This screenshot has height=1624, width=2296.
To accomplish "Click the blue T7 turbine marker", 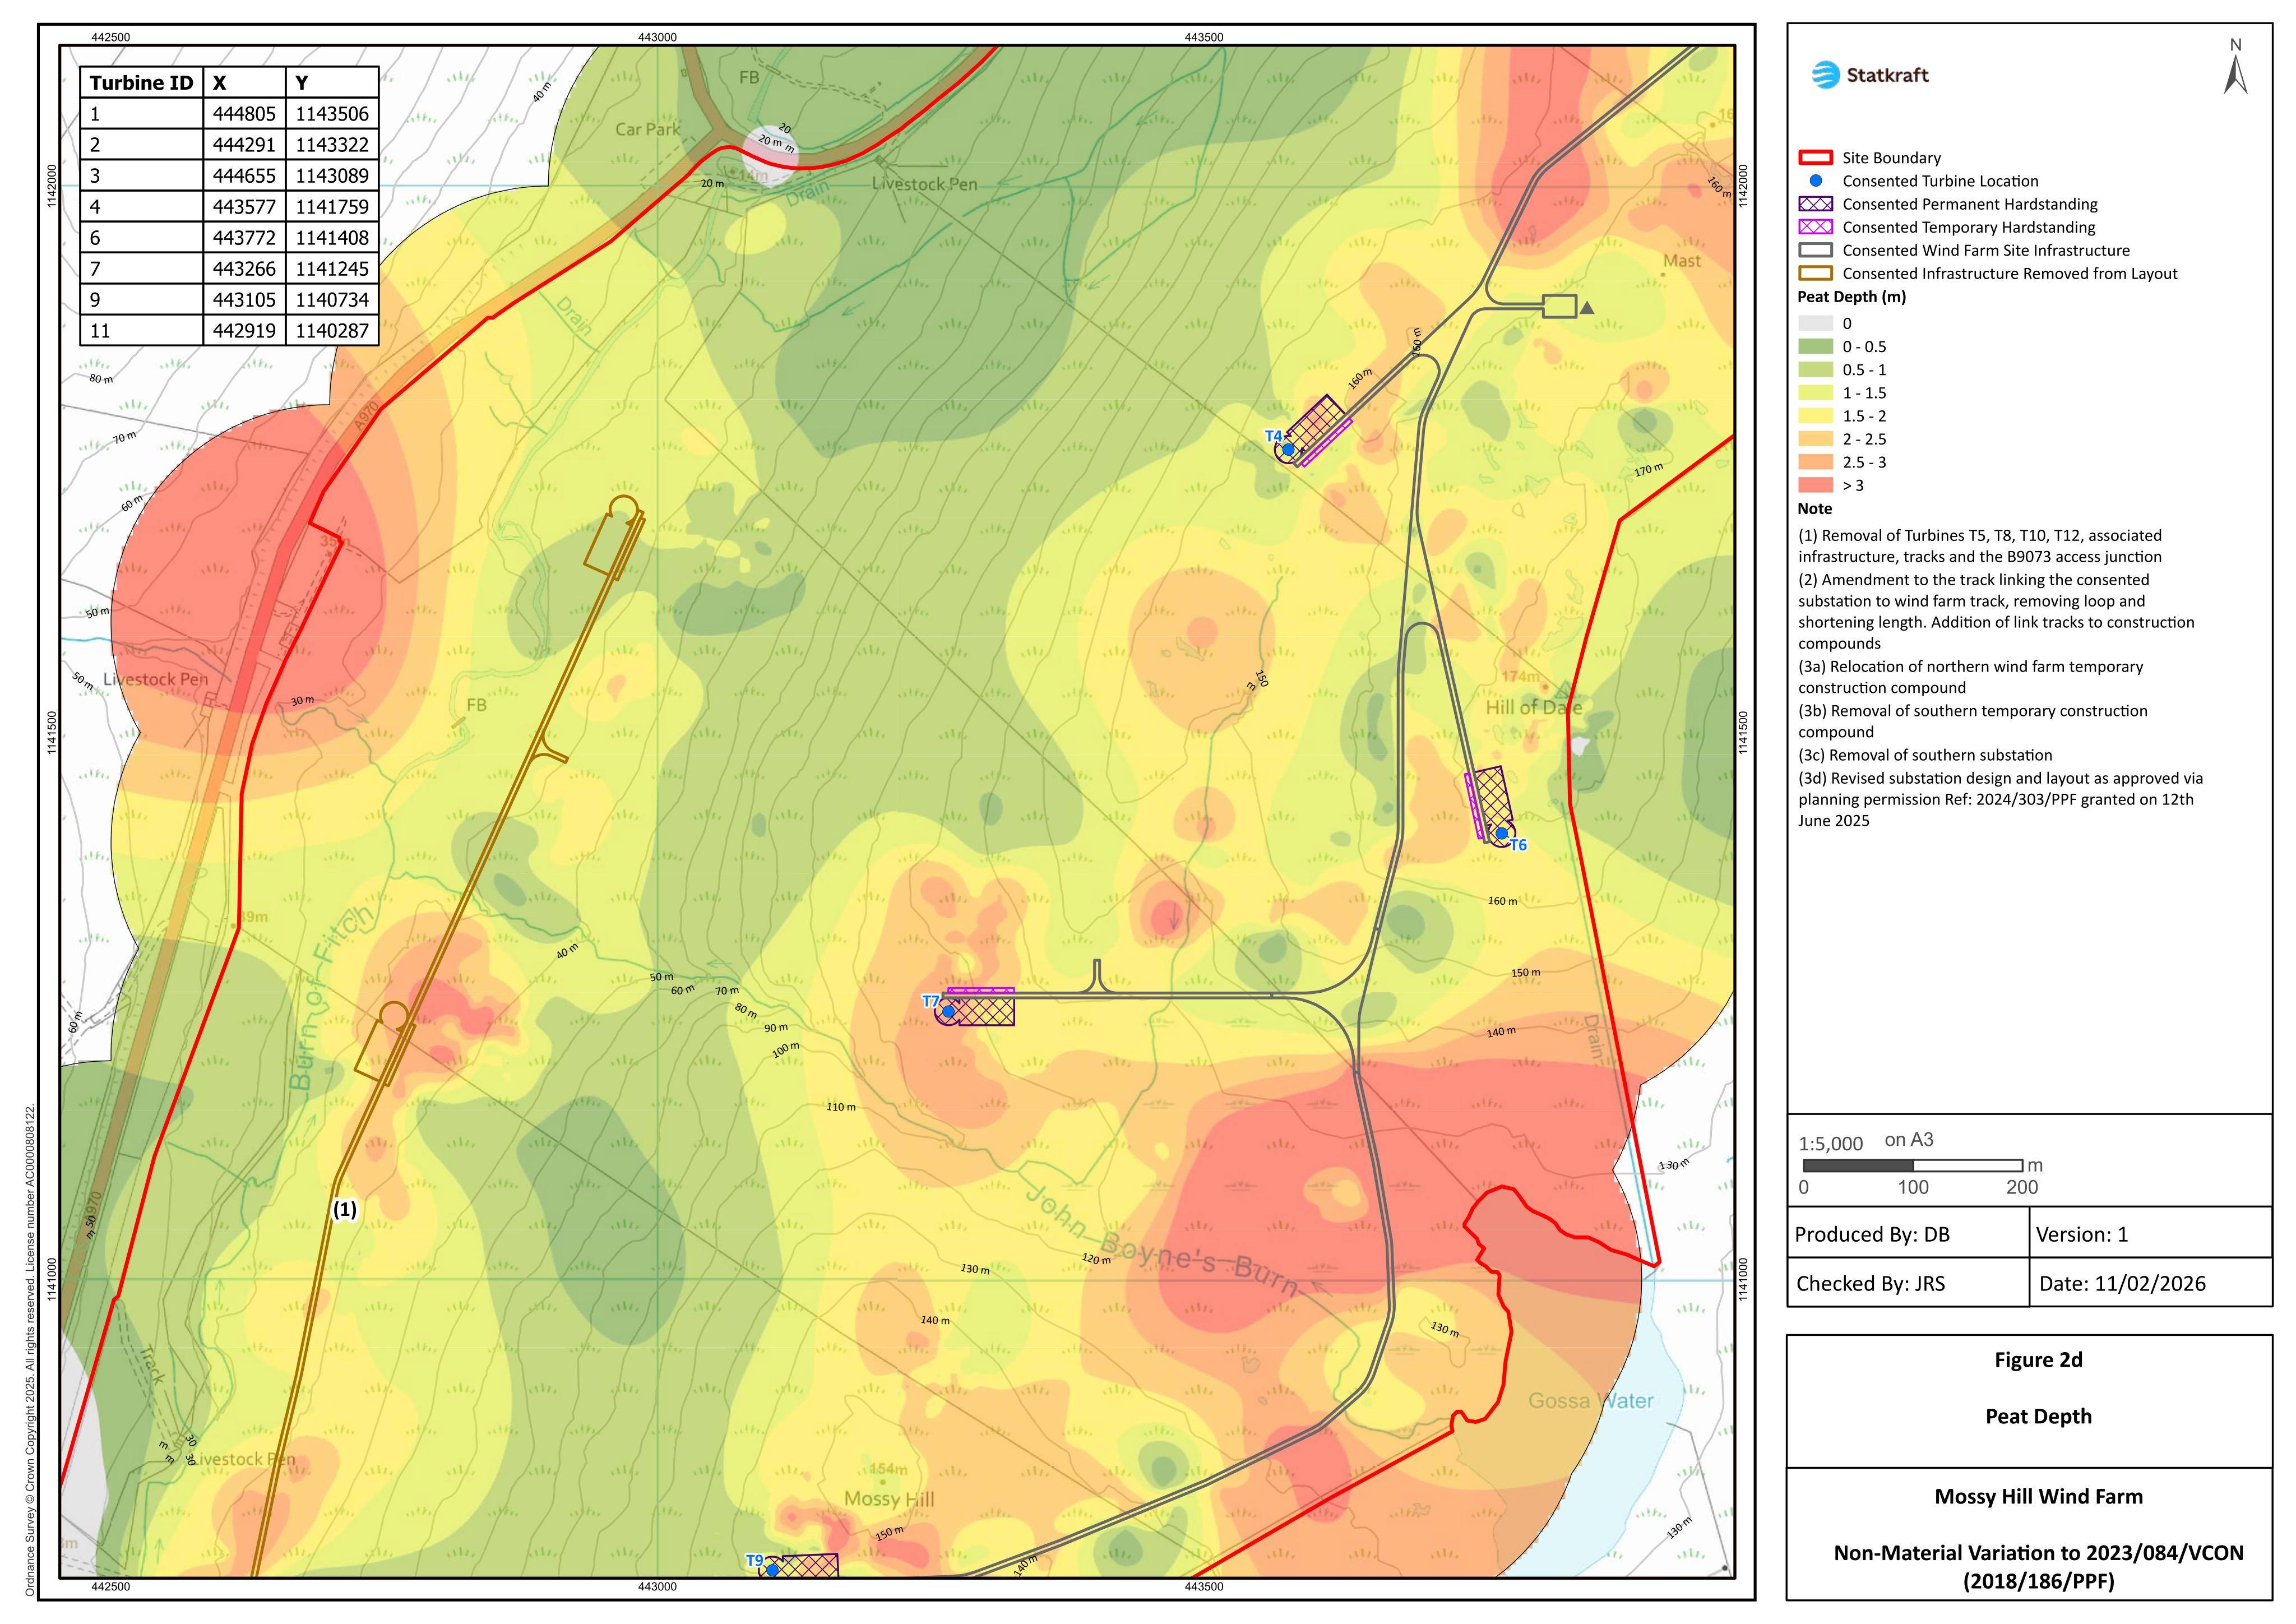I will tap(948, 1011).
